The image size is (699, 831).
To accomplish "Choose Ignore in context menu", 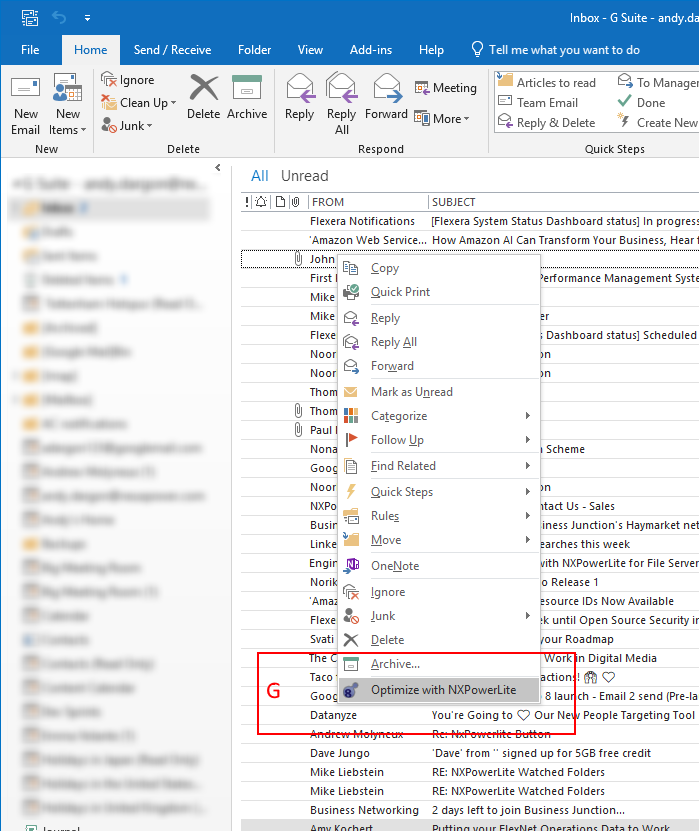I will tap(439, 592).
